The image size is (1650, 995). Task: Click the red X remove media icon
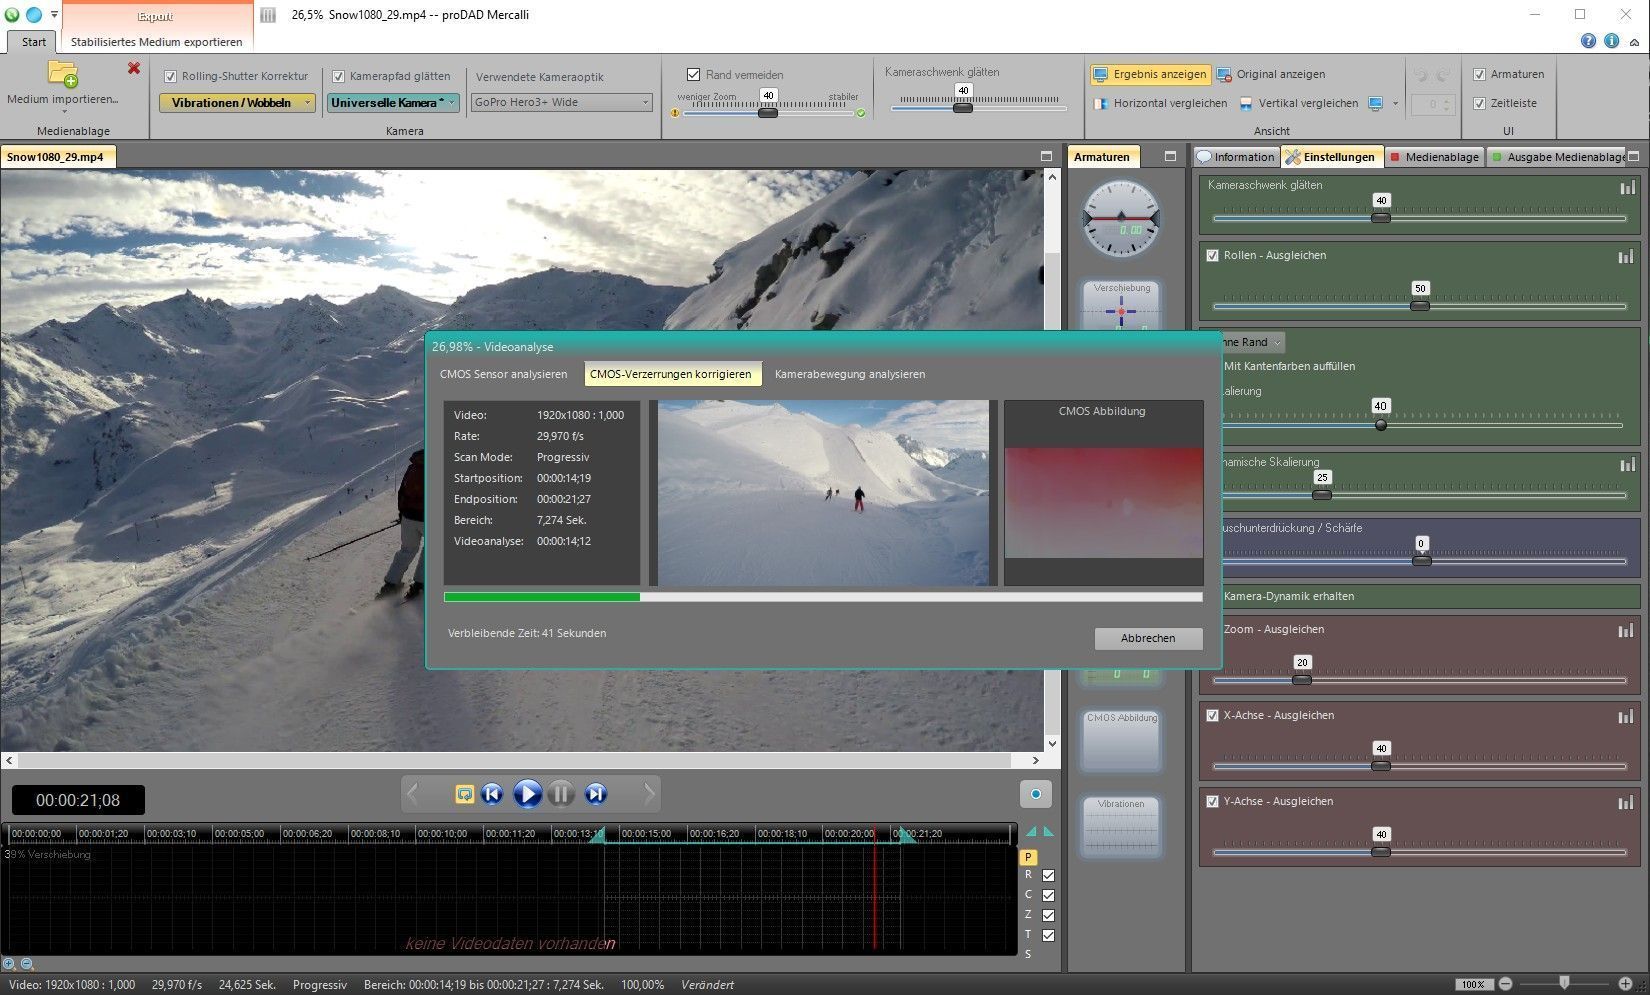(134, 68)
